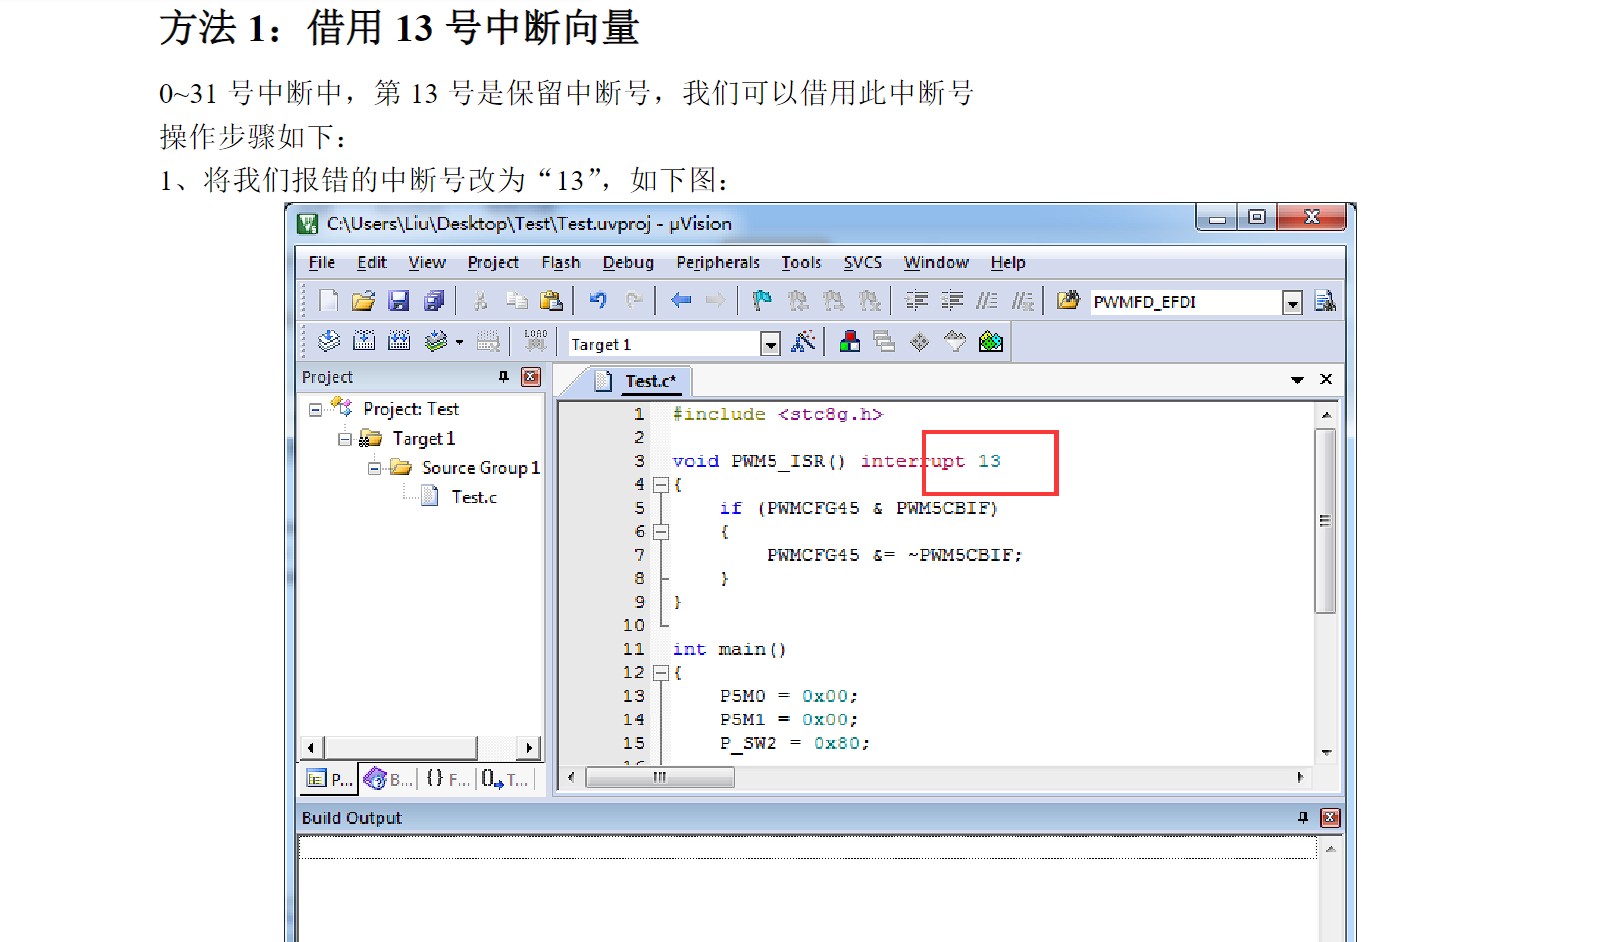Viewport: 1619px width, 942px height.
Task: Collapse the code fold at line 12
Action: point(660,673)
